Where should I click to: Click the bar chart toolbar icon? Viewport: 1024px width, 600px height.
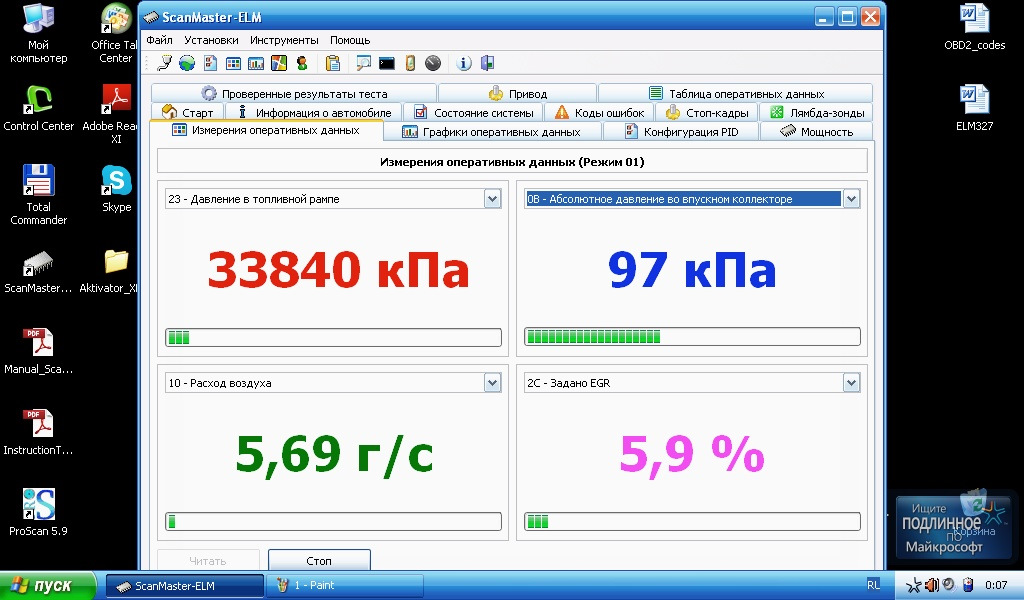pyautogui.click(x=256, y=63)
